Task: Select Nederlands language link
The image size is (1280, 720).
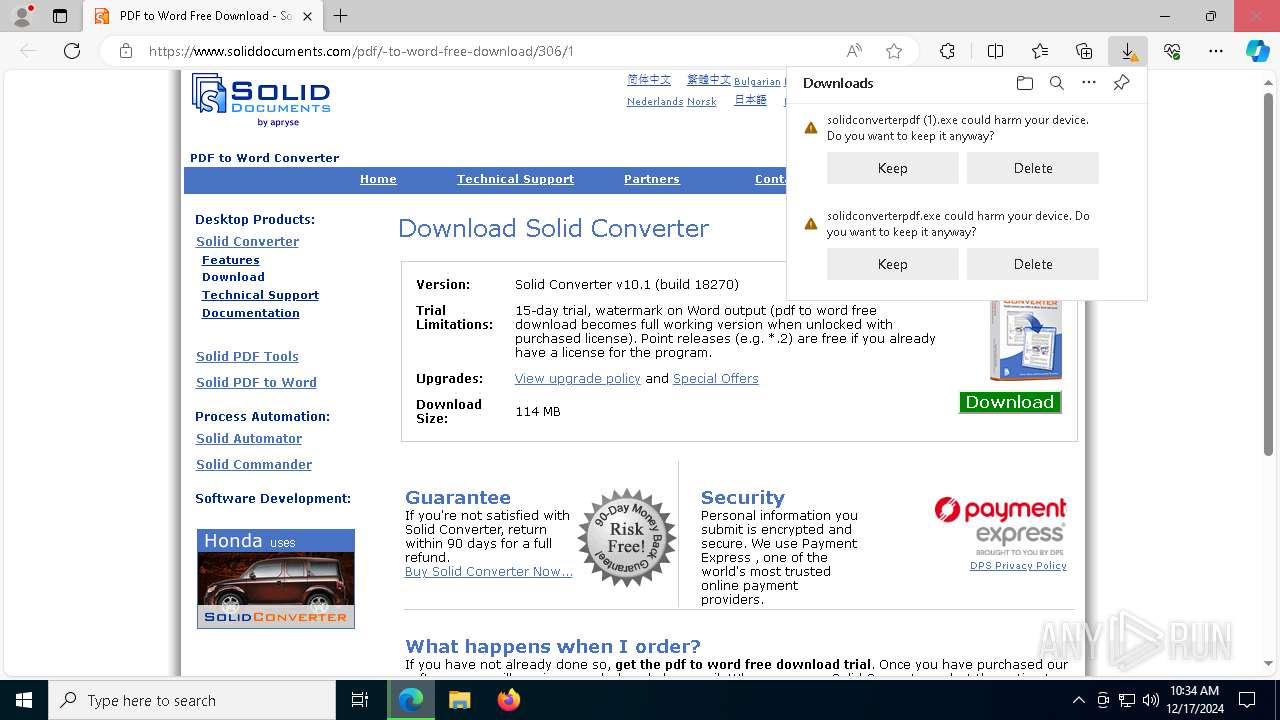Action: pos(655,101)
